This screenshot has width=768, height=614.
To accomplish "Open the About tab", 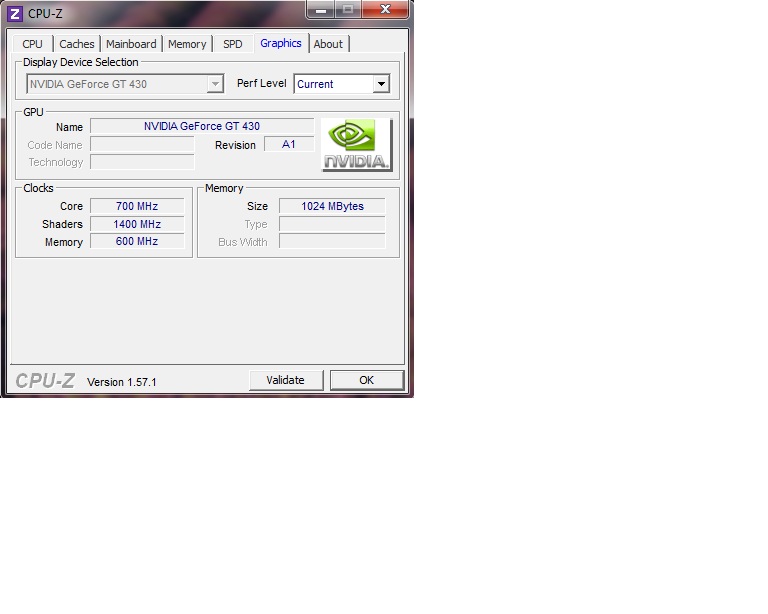I will tap(328, 44).
